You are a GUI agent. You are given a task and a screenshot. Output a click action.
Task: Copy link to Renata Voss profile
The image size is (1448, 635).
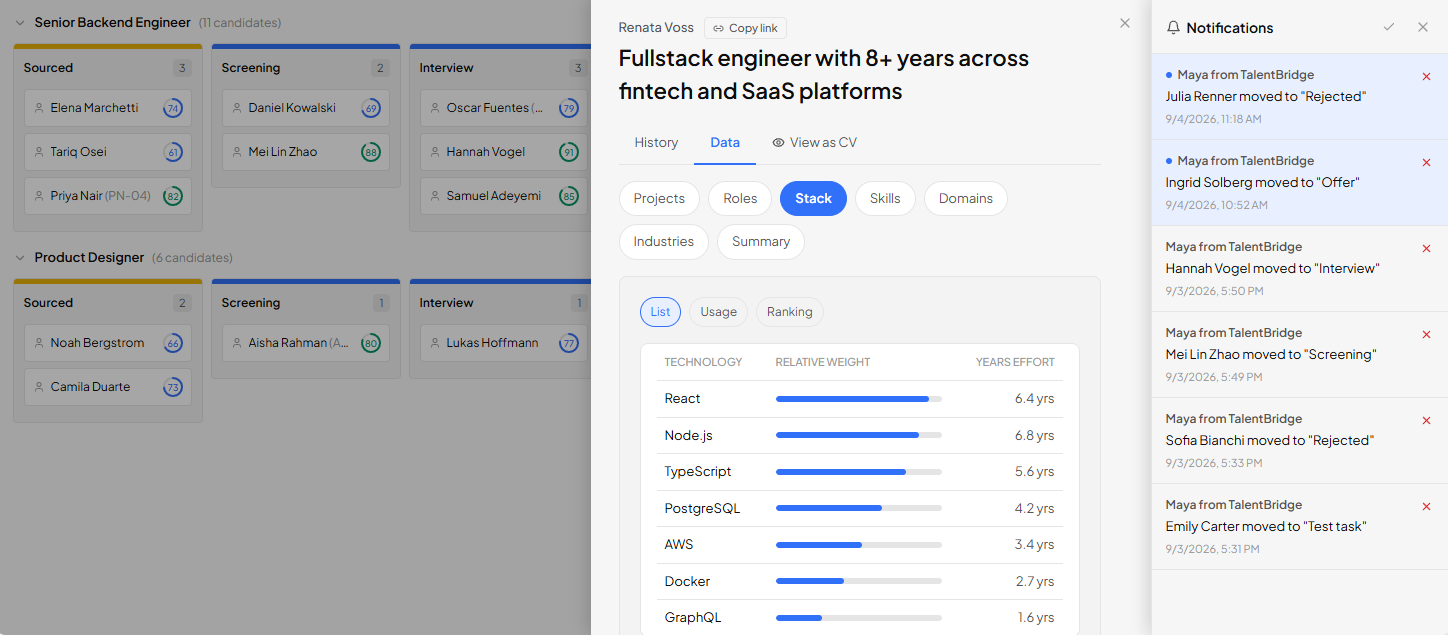[x=745, y=28]
